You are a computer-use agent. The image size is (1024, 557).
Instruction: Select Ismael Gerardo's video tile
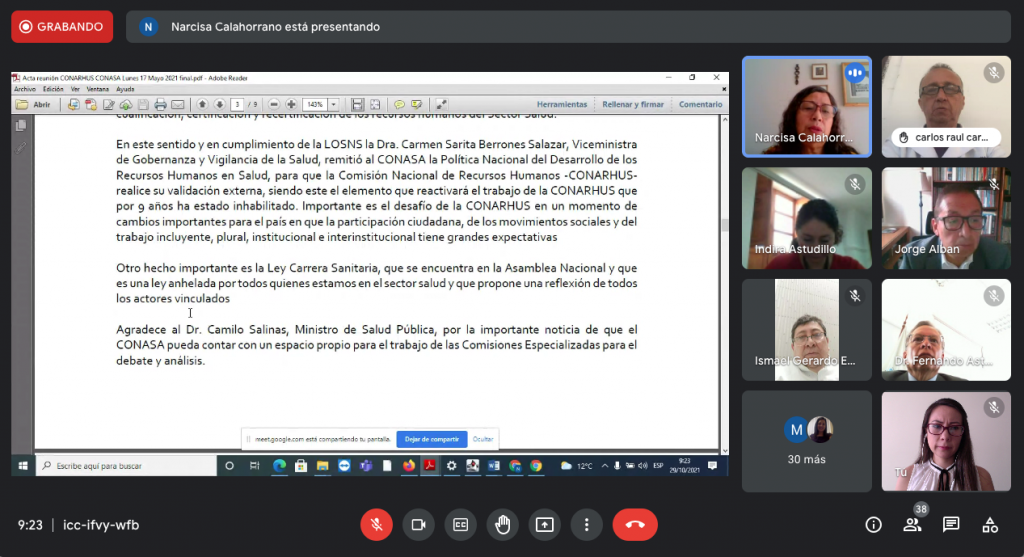pos(807,330)
